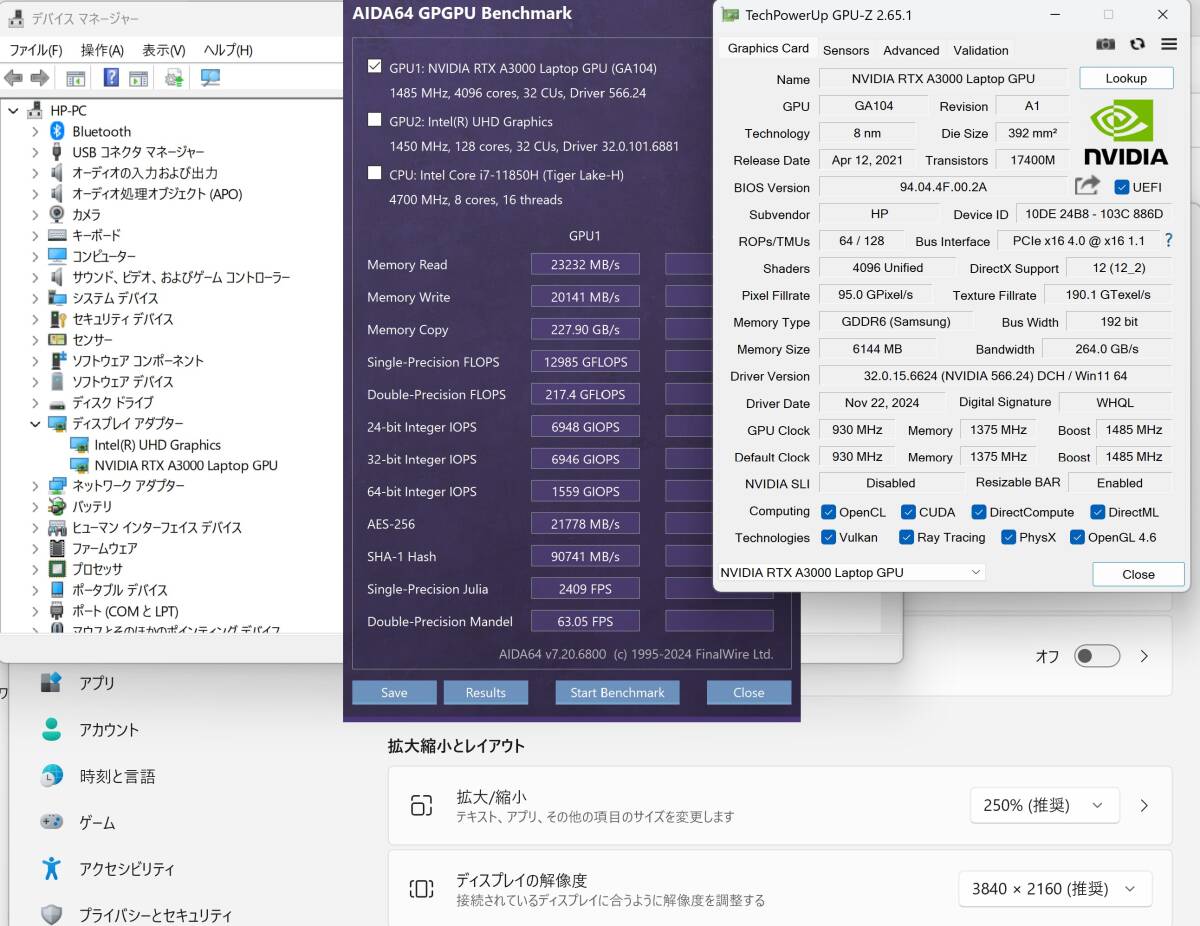The height and width of the screenshot is (926, 1200).
Task: Select Intel(R) UHD Graphics adapter in Device Manager
Action: tap(157, 445)
